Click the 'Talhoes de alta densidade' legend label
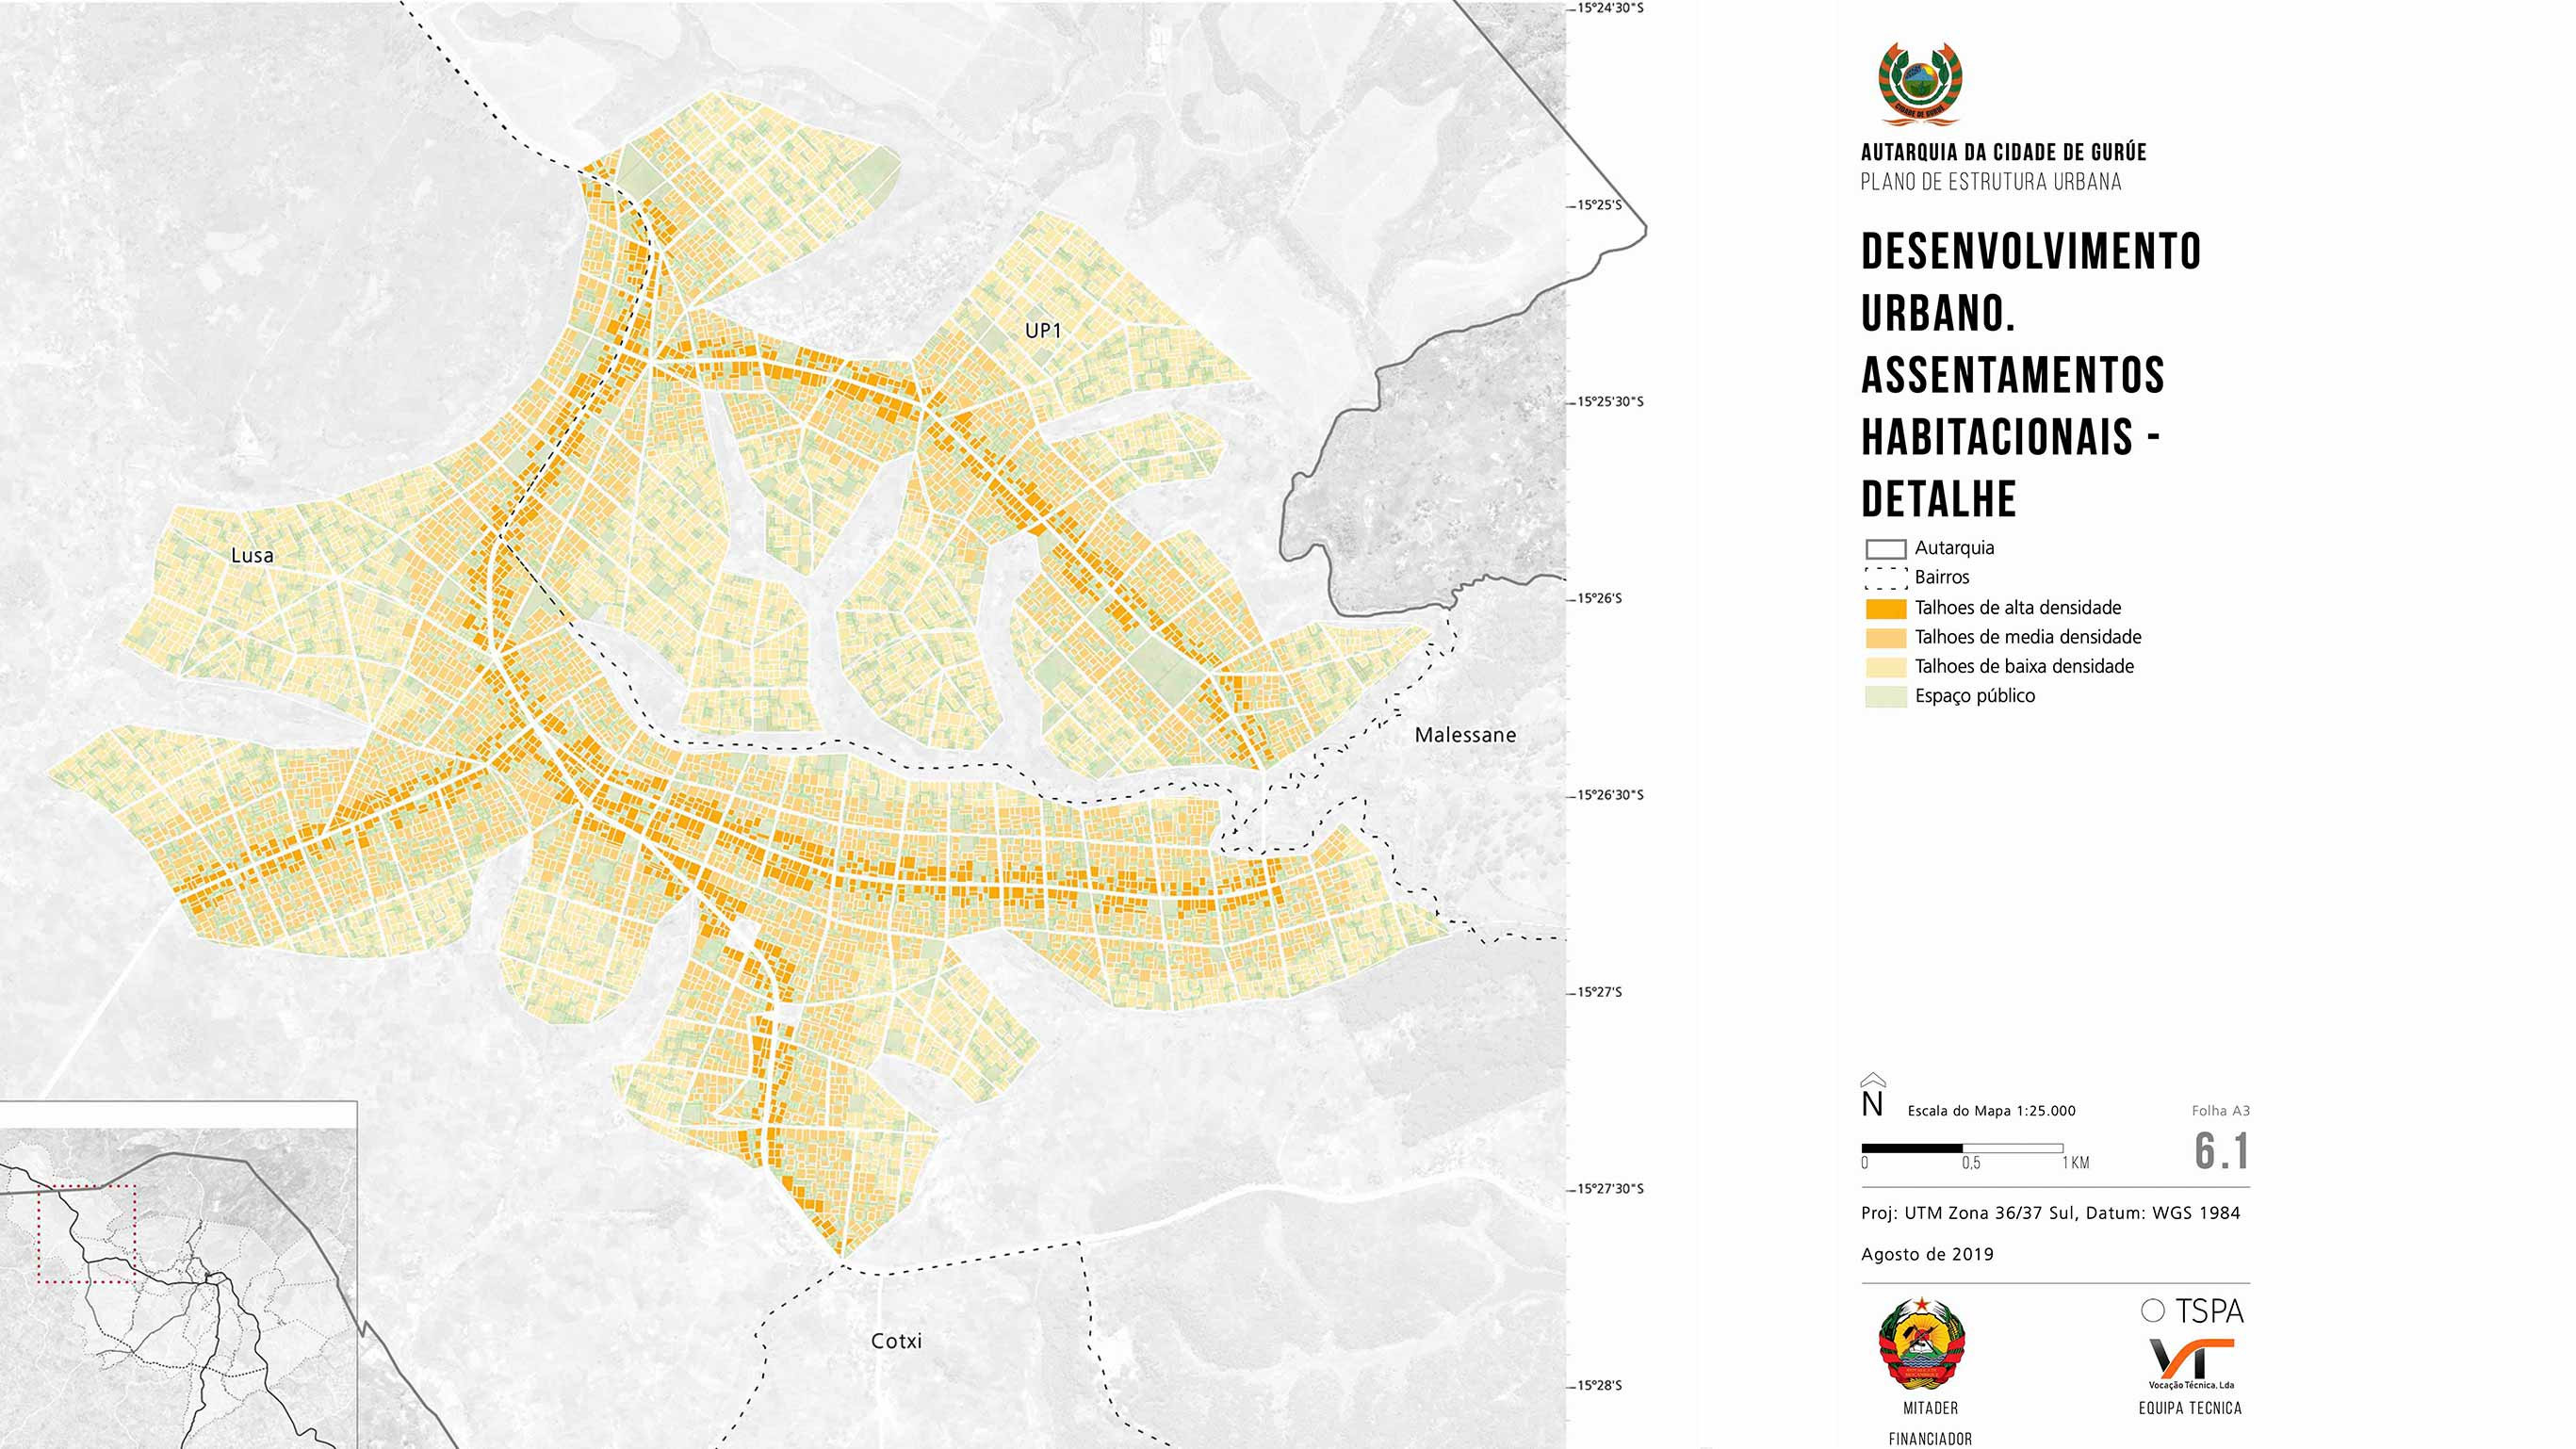Screen dimensions: 2576x1449 (2017, 608)
